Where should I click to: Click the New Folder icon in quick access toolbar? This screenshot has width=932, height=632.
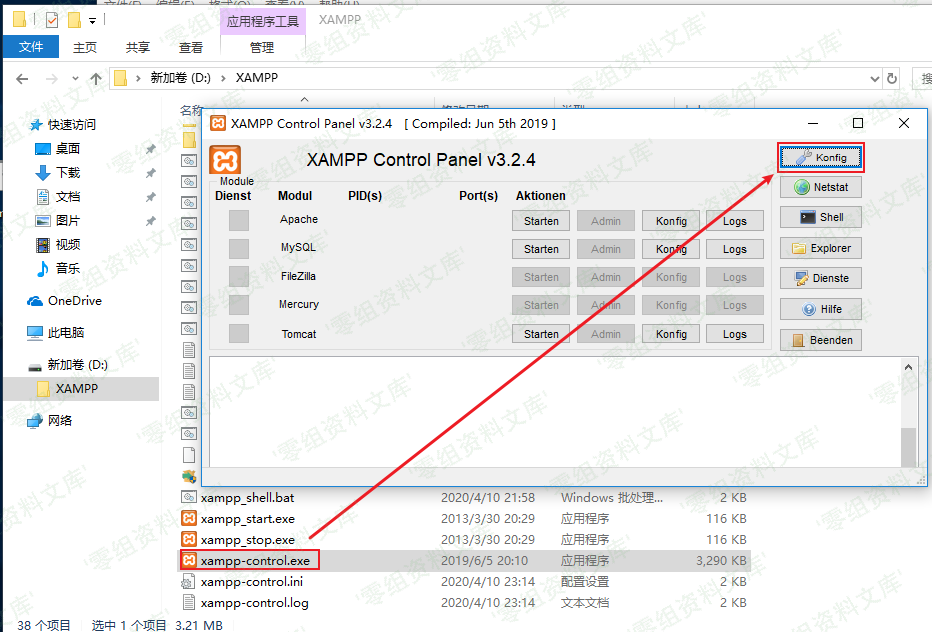(74, 21)
